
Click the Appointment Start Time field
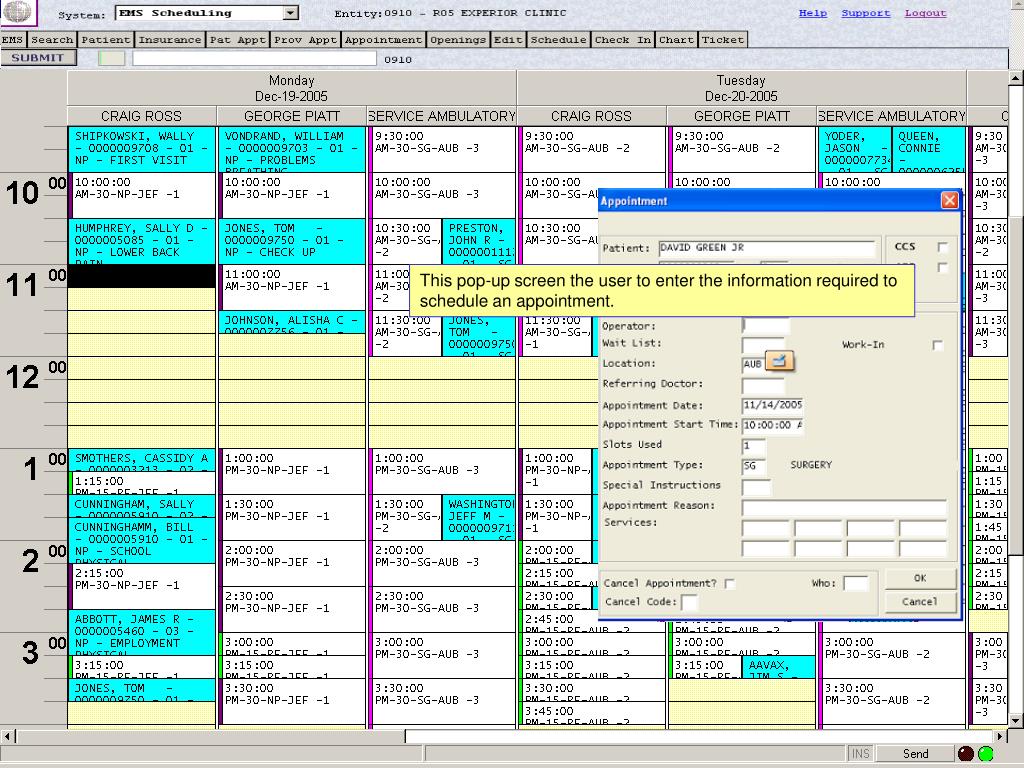(x=773, y=425)
